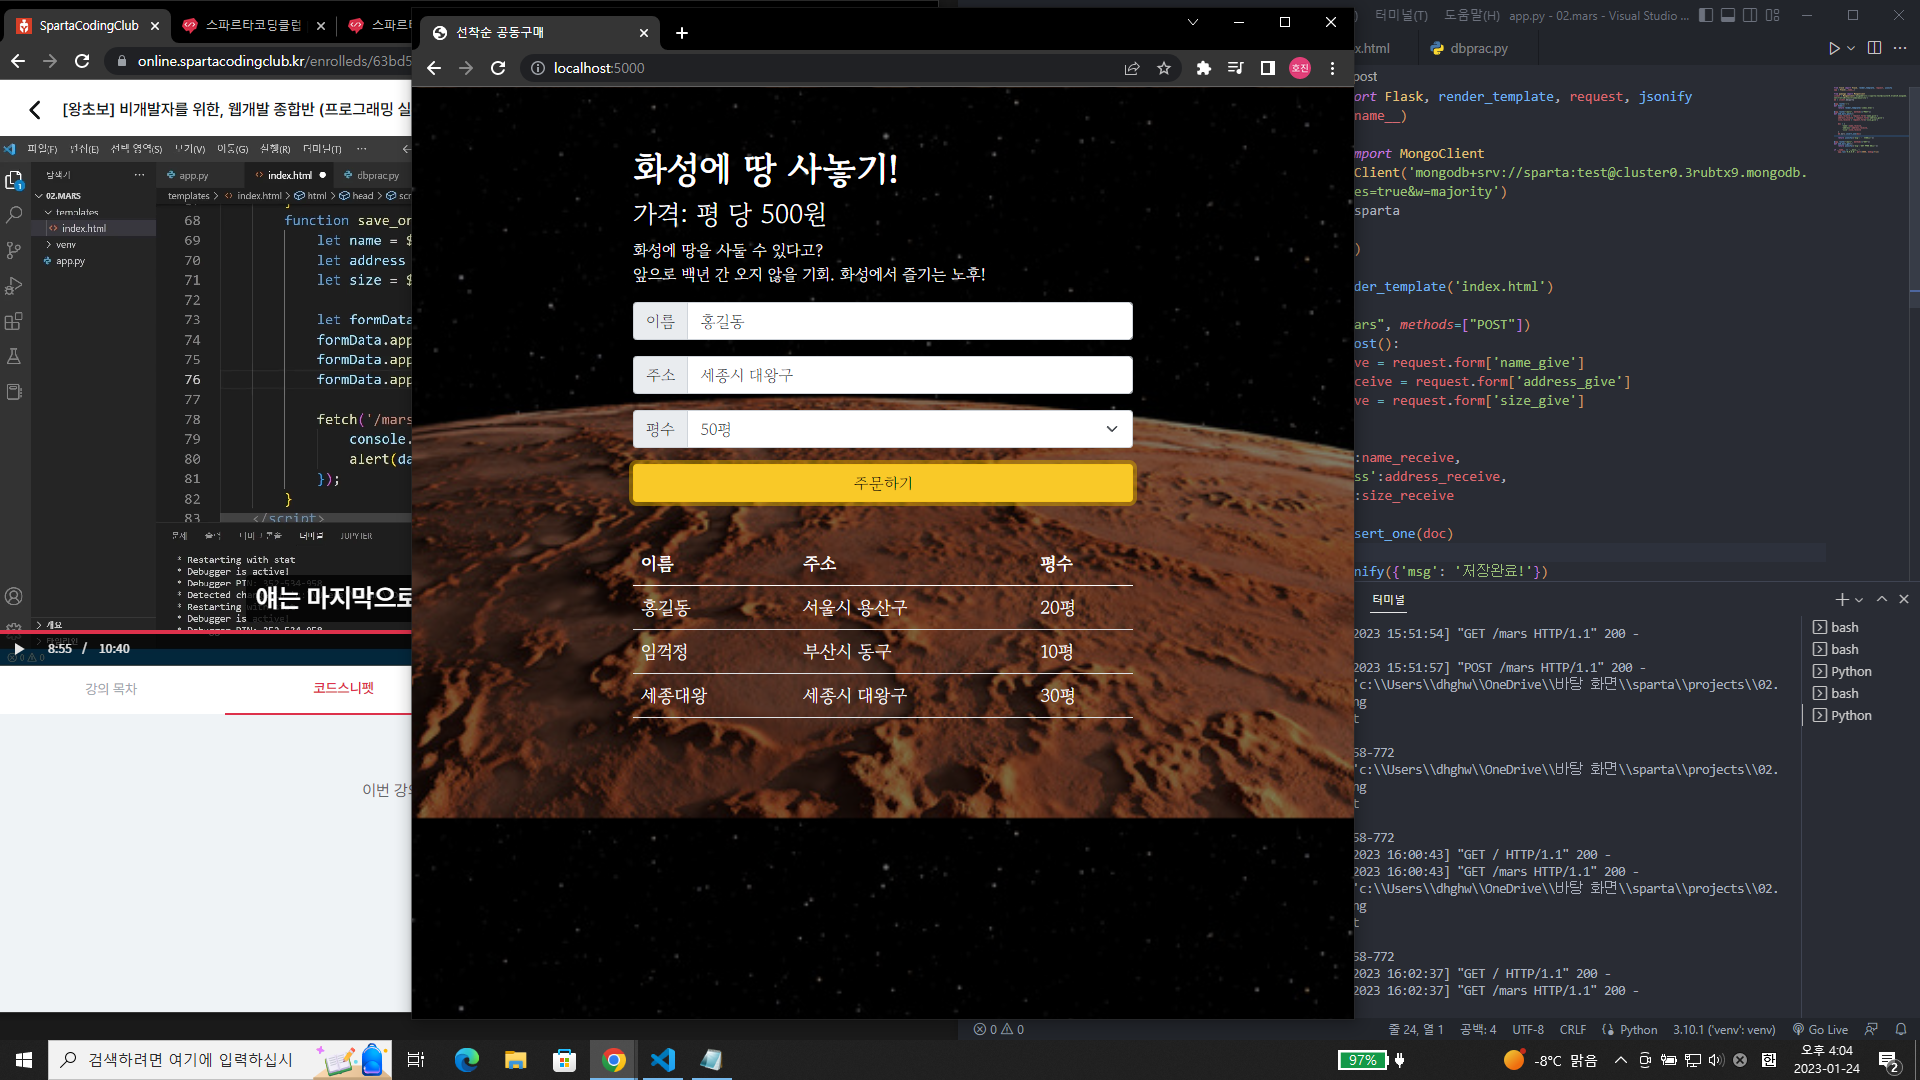1920x1080 pixels.
Task: Open Chrome profile avatar
Action: point(1300,68)
